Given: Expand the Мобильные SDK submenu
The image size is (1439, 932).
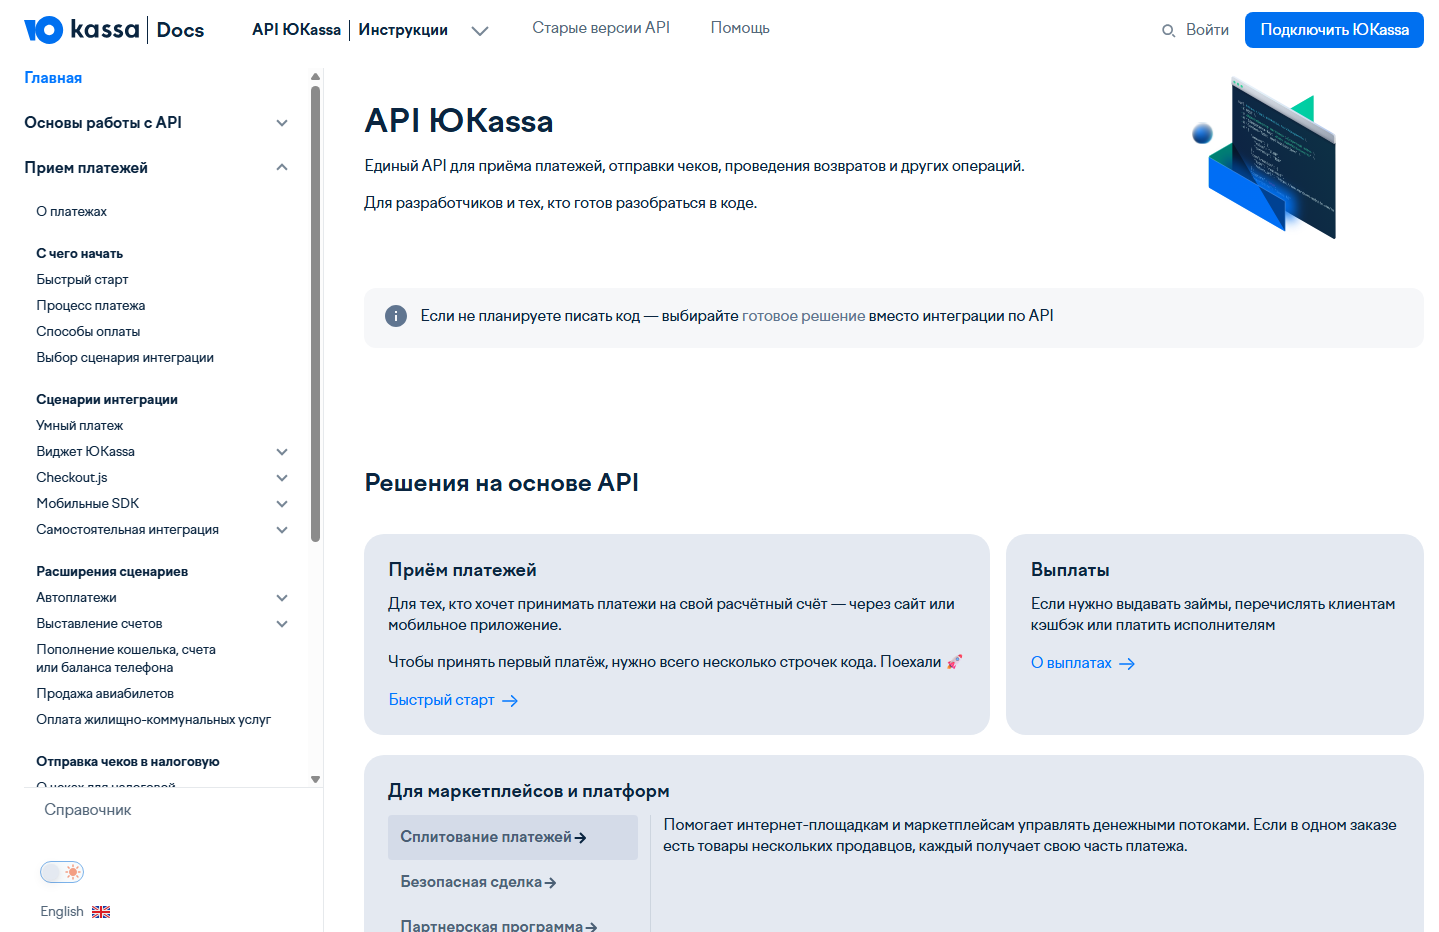Looking at the screenshot, I should tap(282, 504).
